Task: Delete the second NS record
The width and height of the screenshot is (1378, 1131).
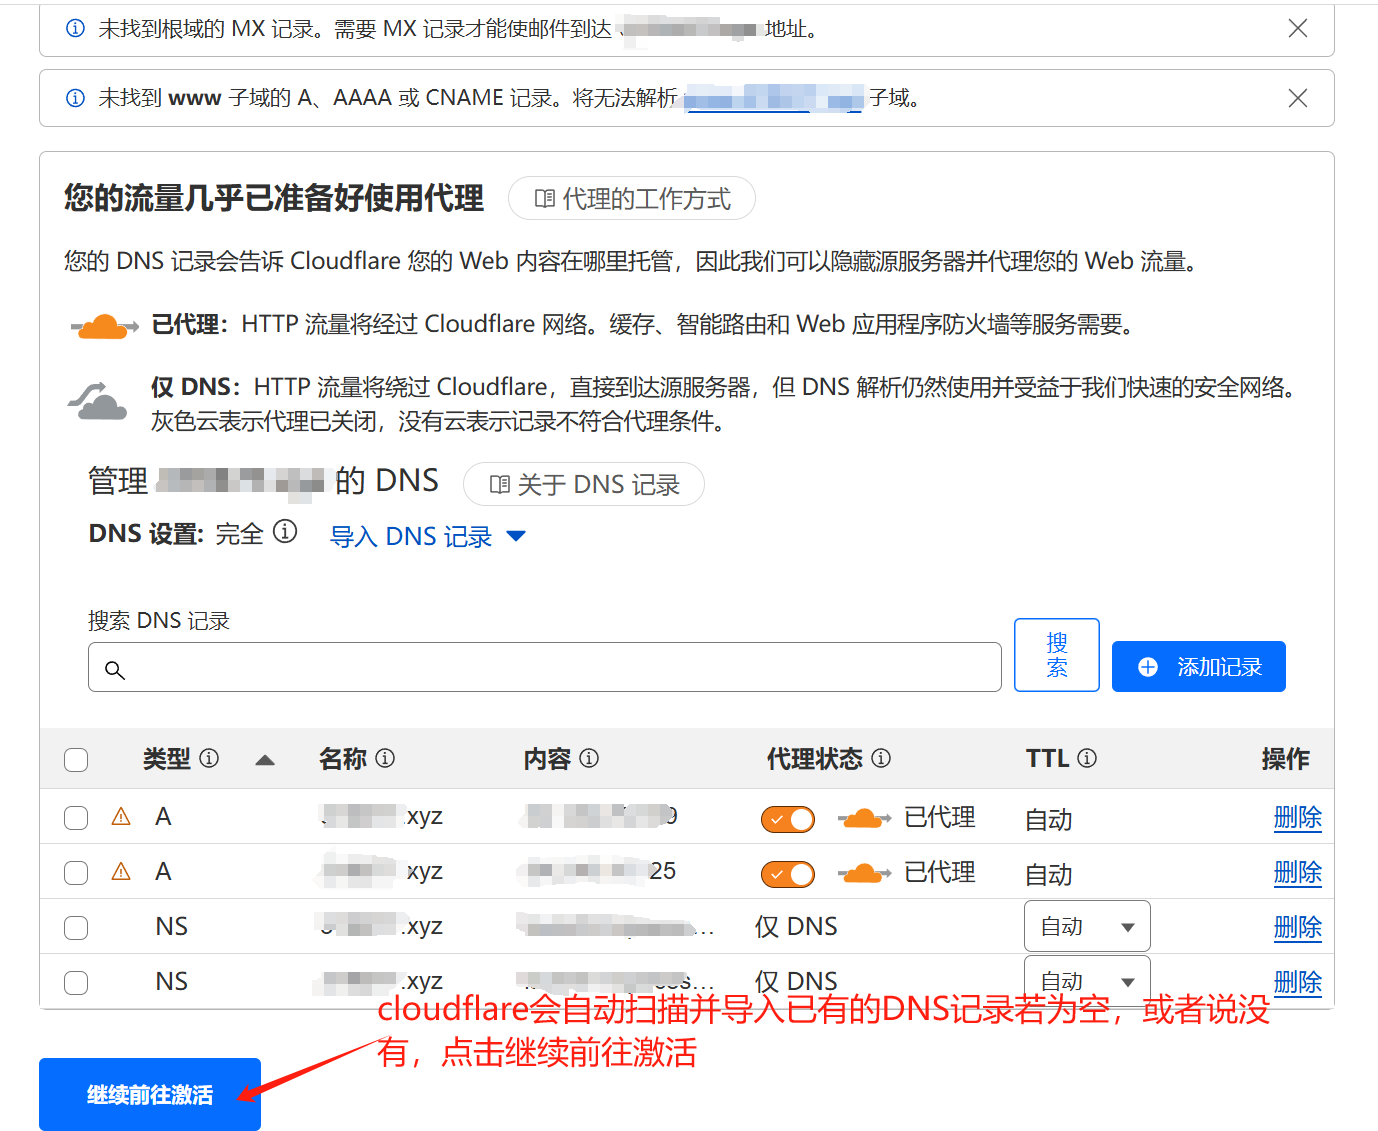Action: click(x=1298, y=982)
